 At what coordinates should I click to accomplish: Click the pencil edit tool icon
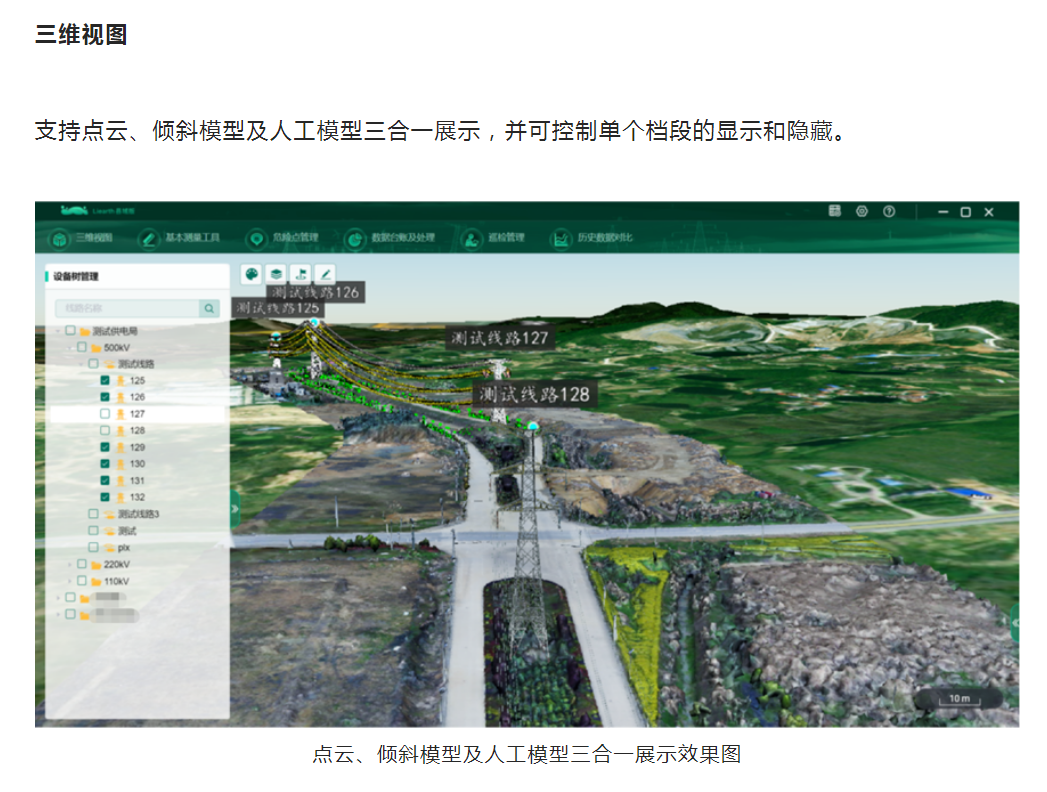point(324,274)
